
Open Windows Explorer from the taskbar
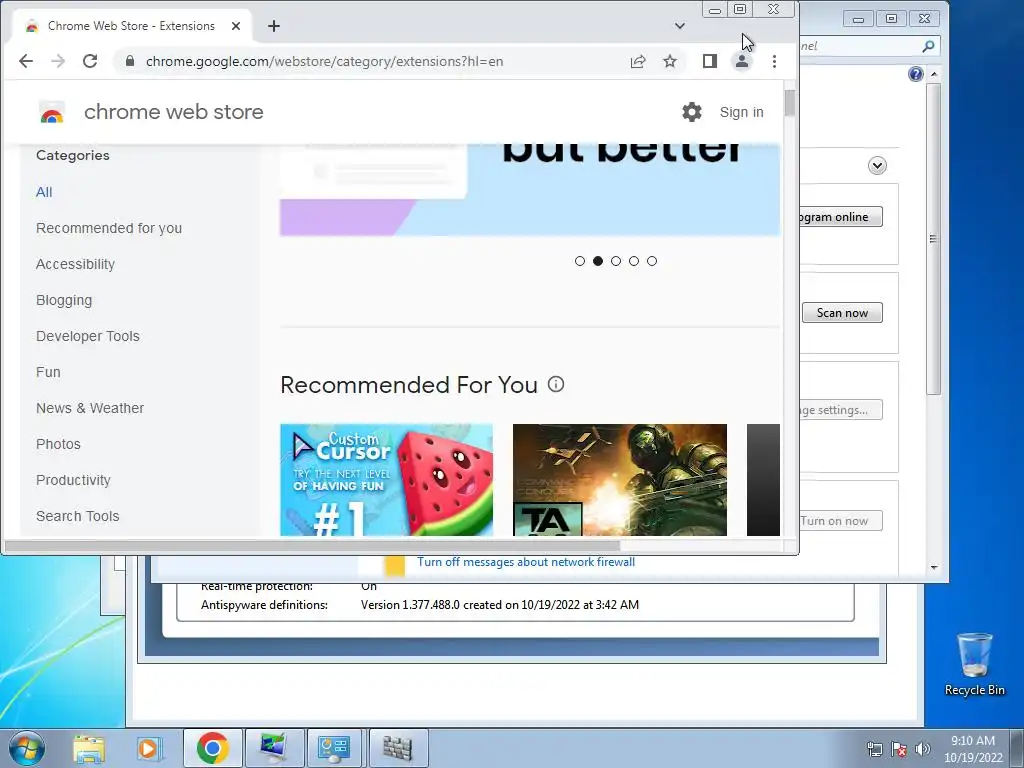(x=89, y=748)
